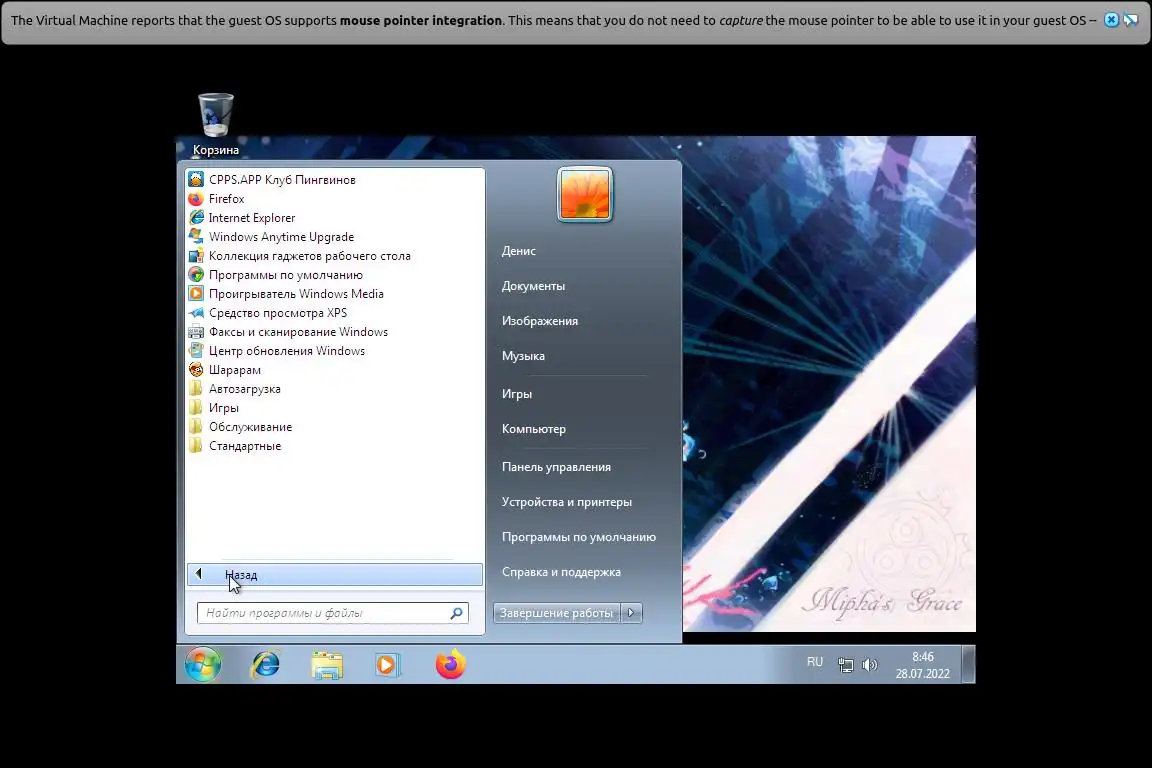Open Компьютер from the Start menu
This screenshot has height=768, width=1152.
tap(534, 429)
